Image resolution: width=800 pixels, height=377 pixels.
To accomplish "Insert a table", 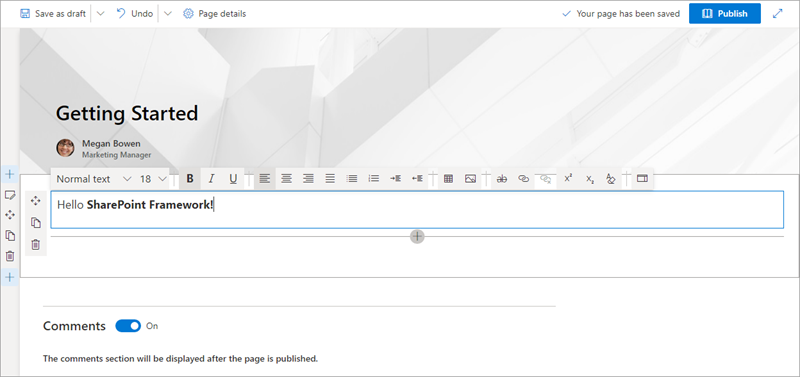I will tap(448, 179).
